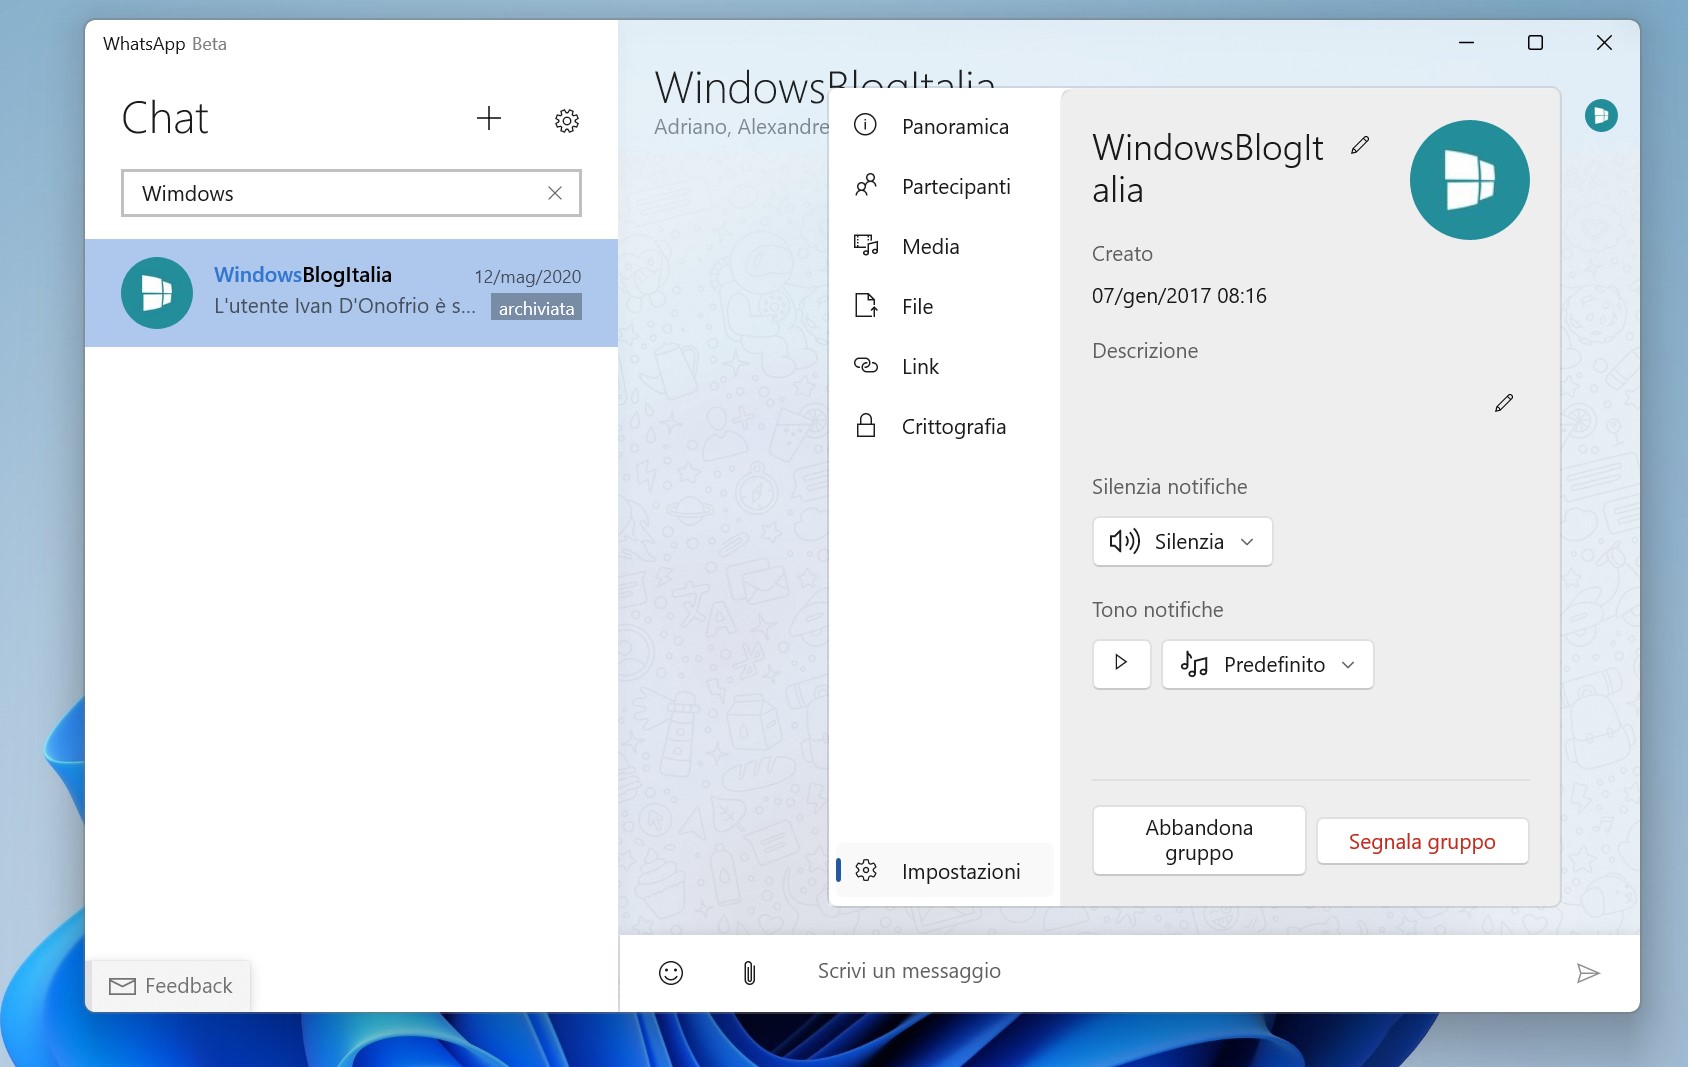This screenshot has width=1688, height=1067.
Task: Click the large group profile picture
Action: click(1469, 180)
